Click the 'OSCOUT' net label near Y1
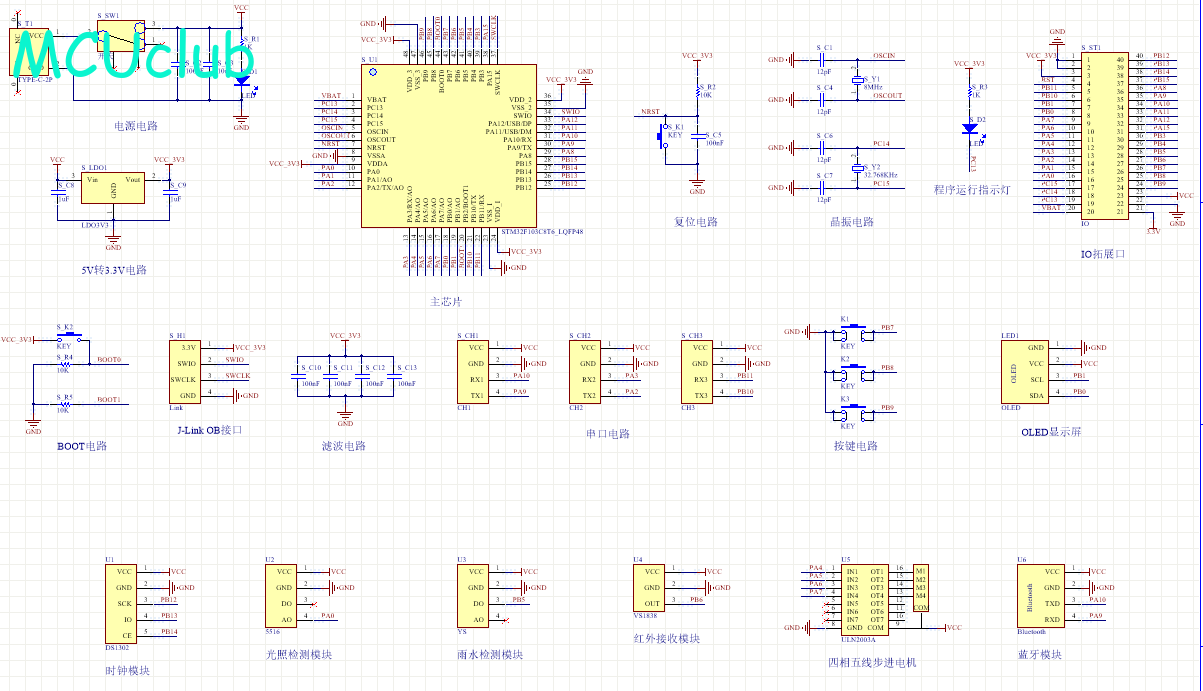The height and width of the screenshot is (691, 1203). tap(888, 96)
